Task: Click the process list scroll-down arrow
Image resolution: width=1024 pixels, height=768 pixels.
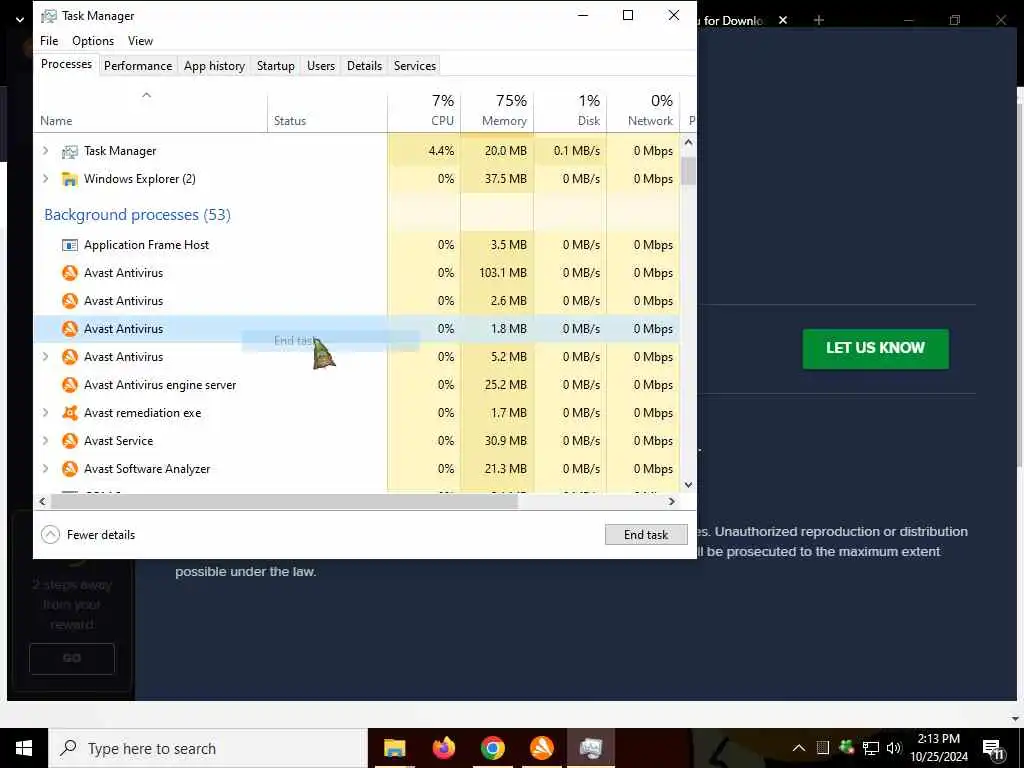Action: pos(688,485)
